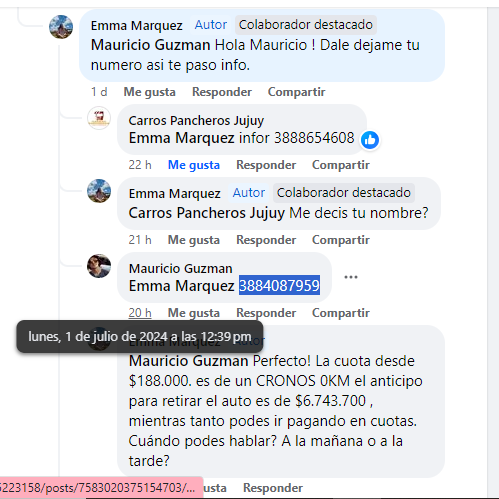Open Carros Pancheros Jujuy name link
The height and width of the screenshot is (499, 499).
196,120
